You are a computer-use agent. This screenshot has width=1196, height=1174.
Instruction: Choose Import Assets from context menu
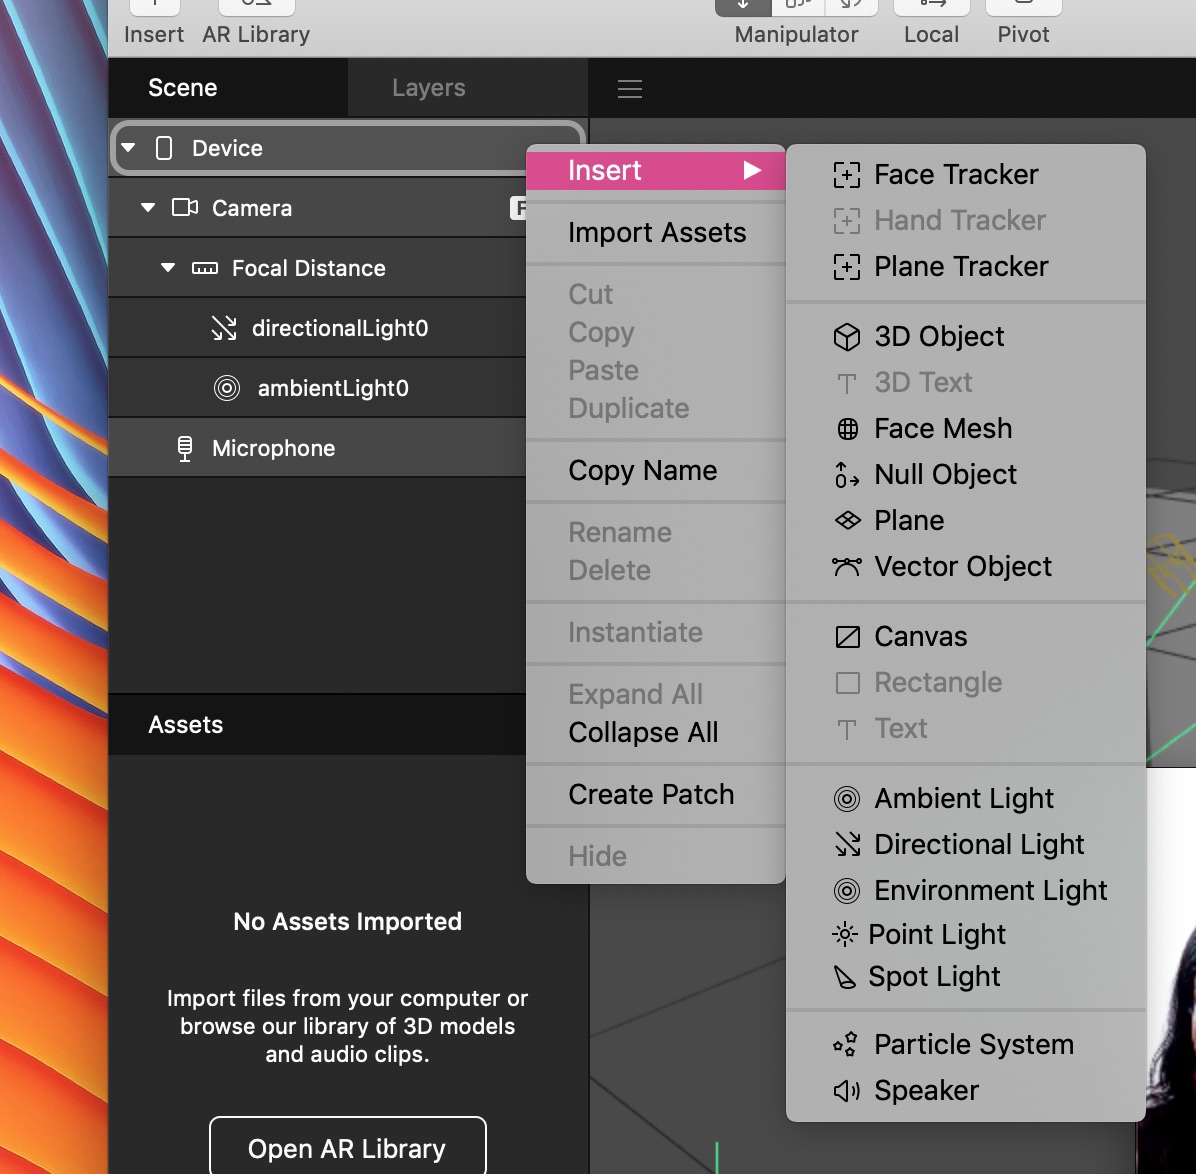(x=656, y=233)
